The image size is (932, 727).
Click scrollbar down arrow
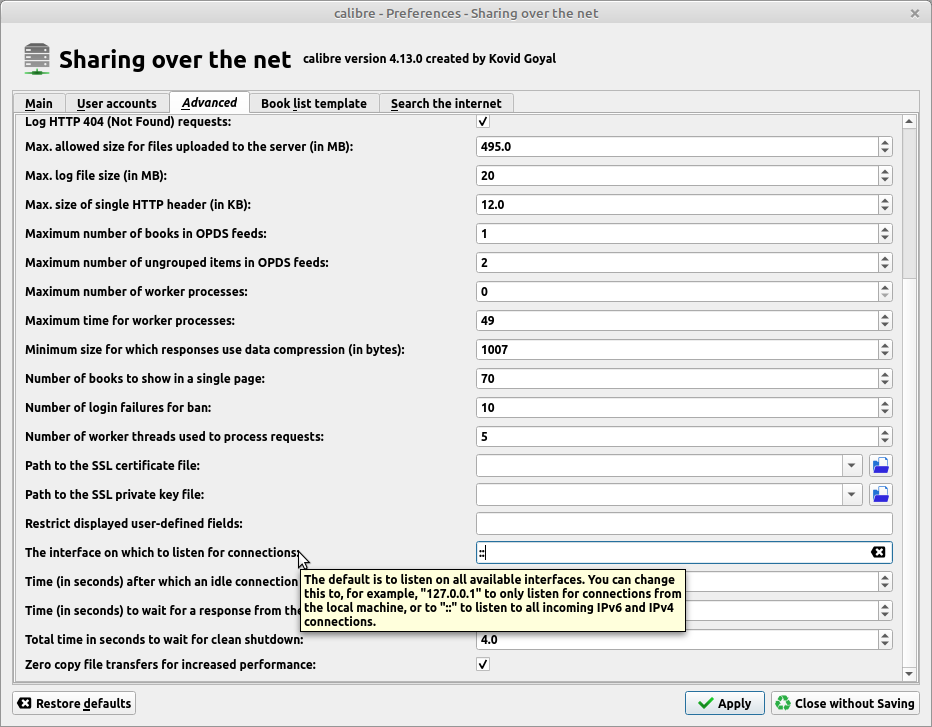(x=909, y=674)
